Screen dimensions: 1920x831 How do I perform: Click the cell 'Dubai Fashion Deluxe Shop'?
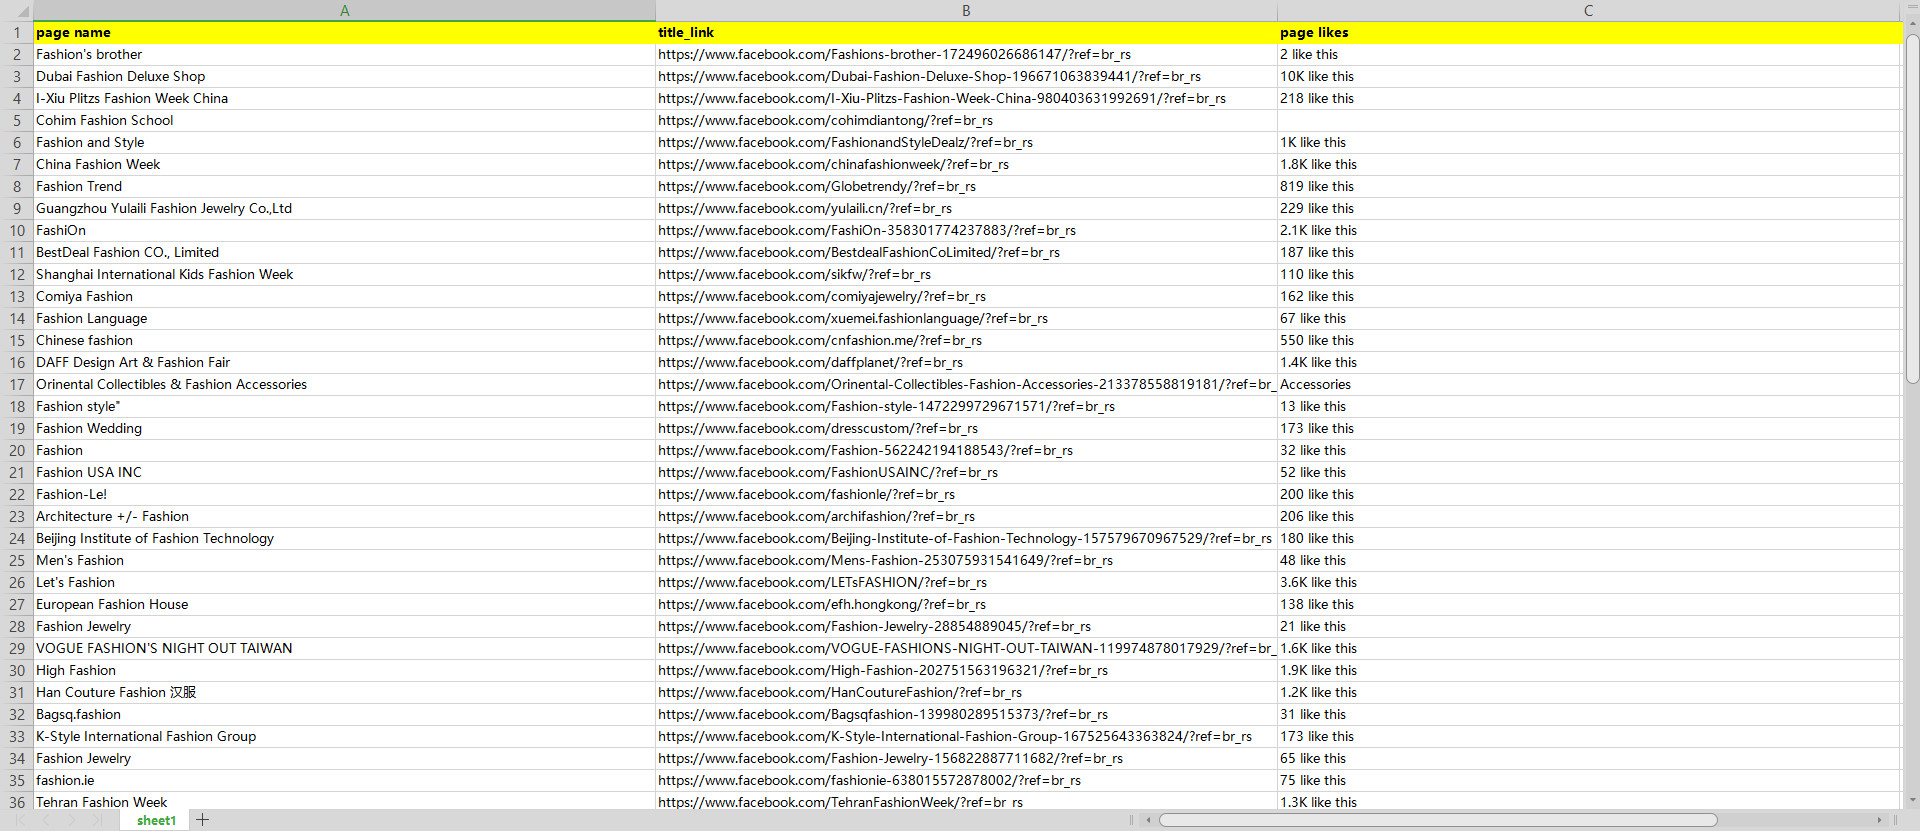point(344,77)
